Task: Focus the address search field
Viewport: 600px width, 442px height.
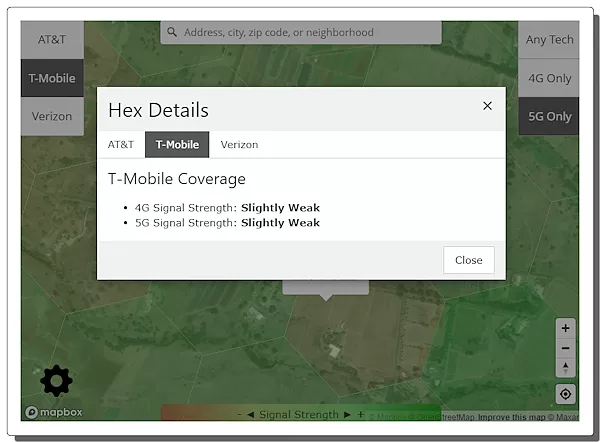Action: pos(301,33)
